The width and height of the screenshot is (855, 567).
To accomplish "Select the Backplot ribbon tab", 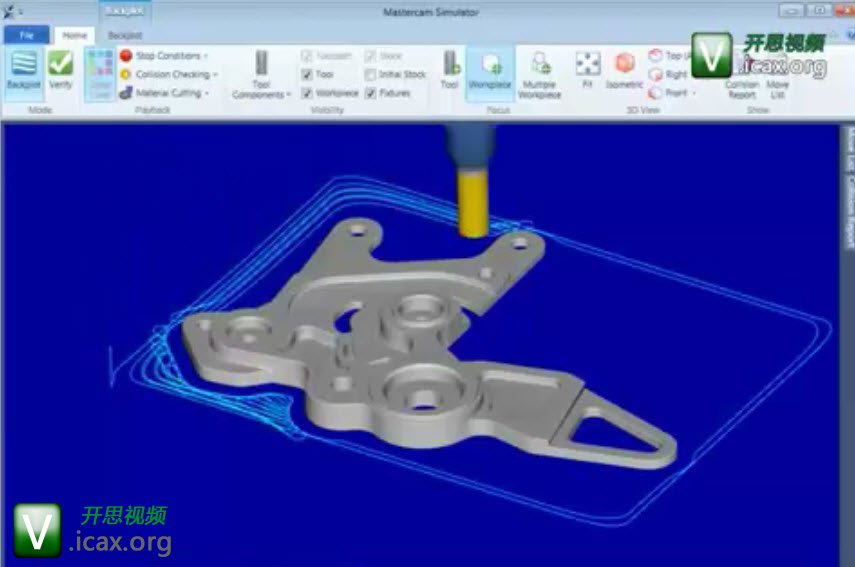I will 125,35.
